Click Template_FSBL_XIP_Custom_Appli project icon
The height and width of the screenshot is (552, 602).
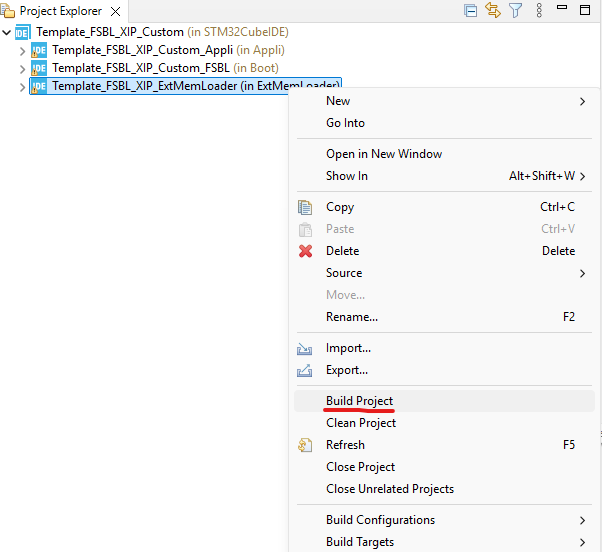click(x=39, y=50)
